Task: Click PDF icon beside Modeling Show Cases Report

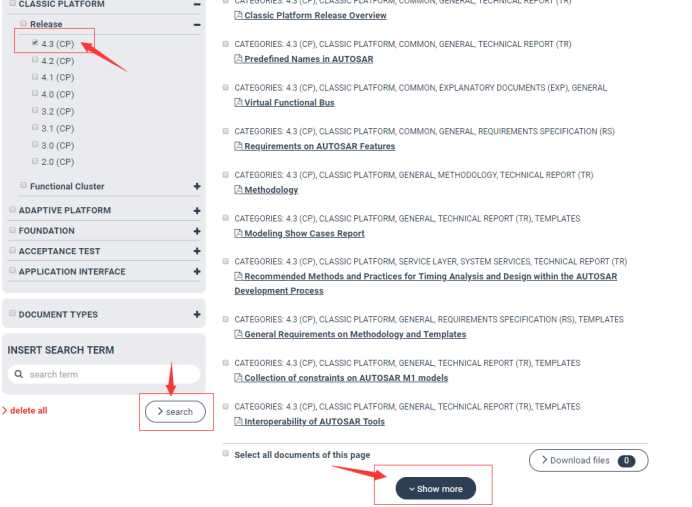Action: (238, 233)
